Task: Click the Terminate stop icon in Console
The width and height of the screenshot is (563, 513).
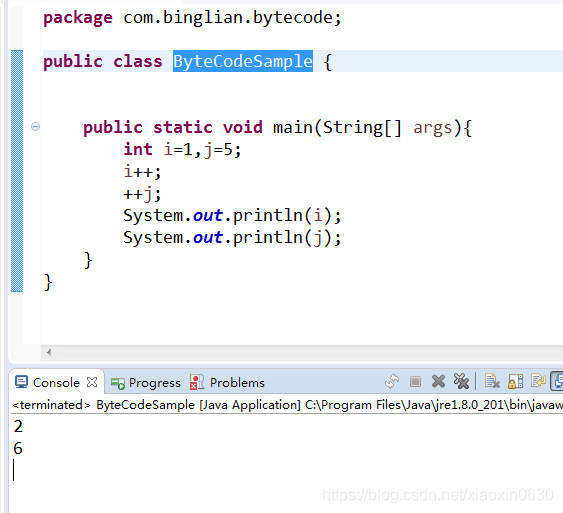Action: [x=415, y=382]
